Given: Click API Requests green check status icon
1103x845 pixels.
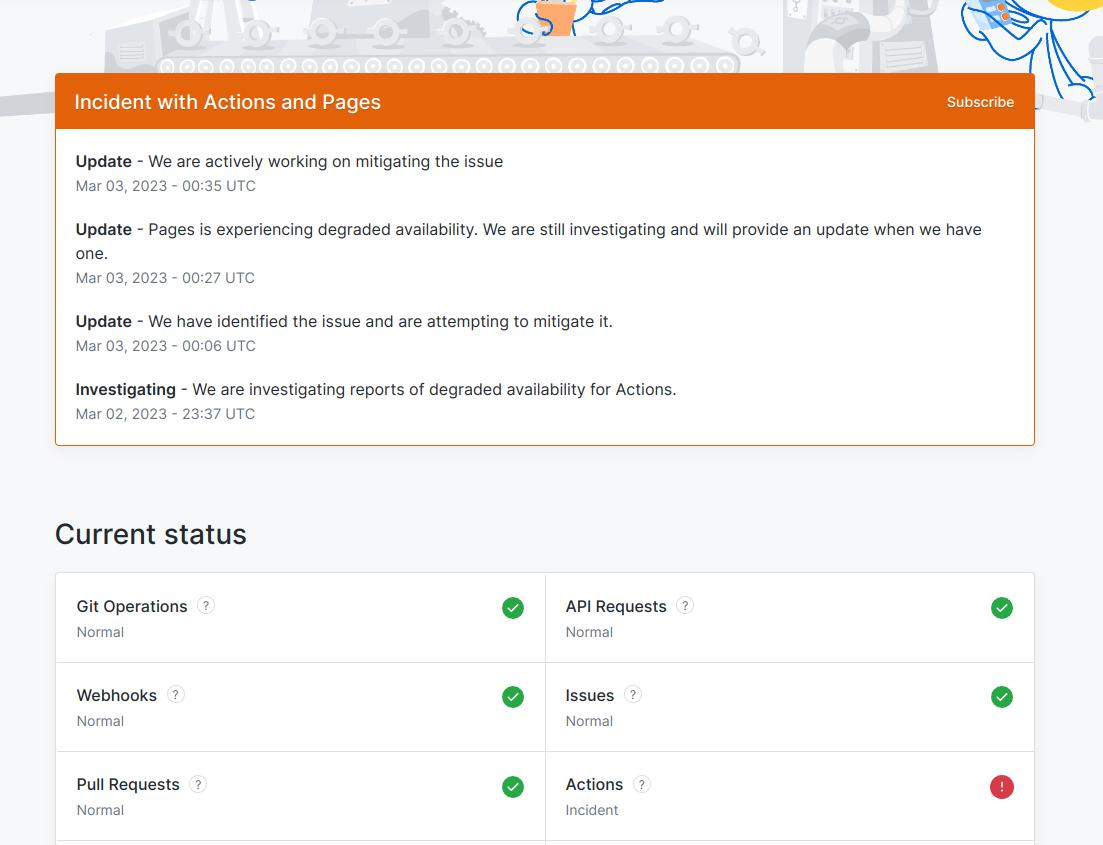Looking at the screenshot, I should [x=1002, y=608].
